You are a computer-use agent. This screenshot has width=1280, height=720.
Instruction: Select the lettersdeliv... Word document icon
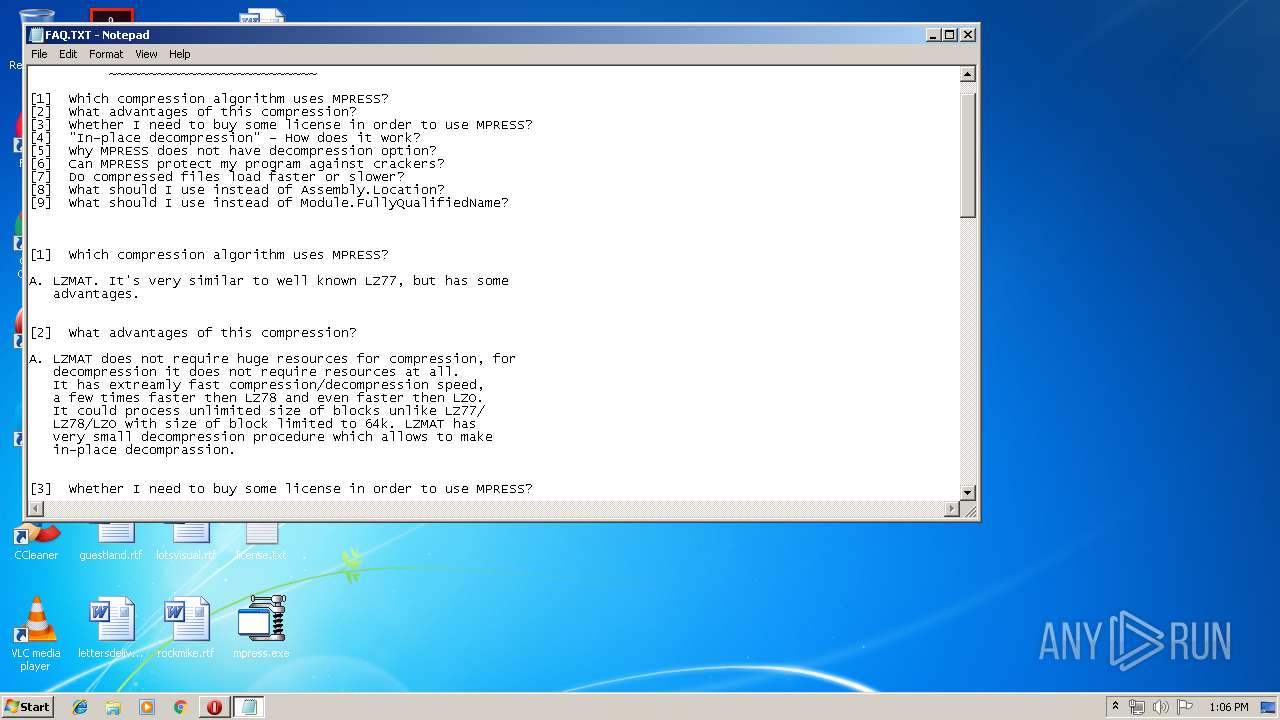click(111, 628)
